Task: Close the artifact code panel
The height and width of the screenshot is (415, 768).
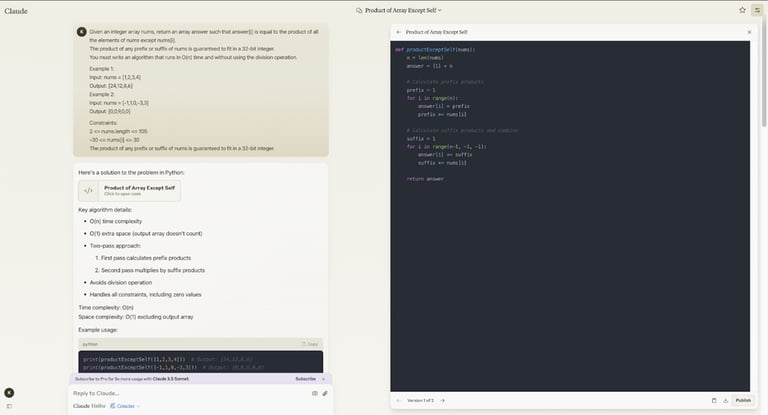Action: click(749, 32)
